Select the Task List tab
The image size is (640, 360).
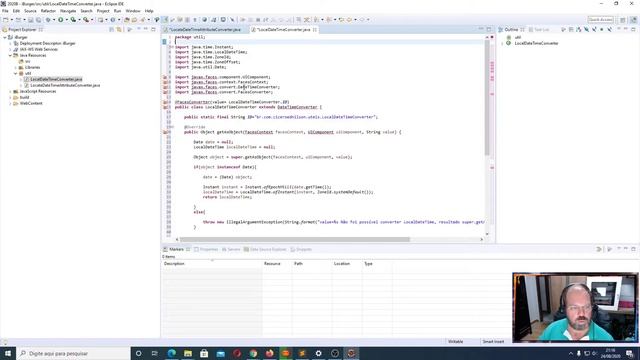[x=539, y=30]
